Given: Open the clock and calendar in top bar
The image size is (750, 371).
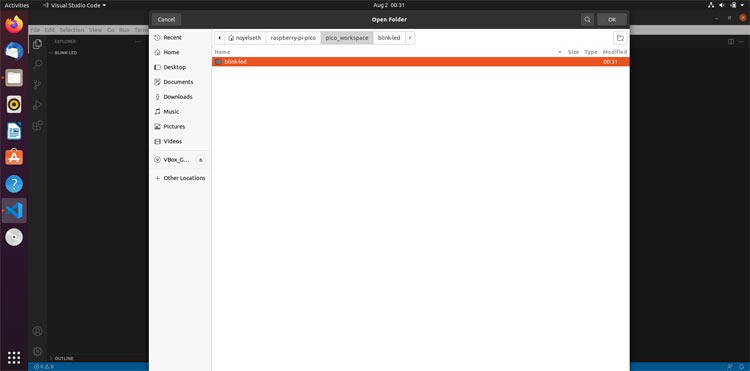Looking at the screenshot, I should pos(389,5).
